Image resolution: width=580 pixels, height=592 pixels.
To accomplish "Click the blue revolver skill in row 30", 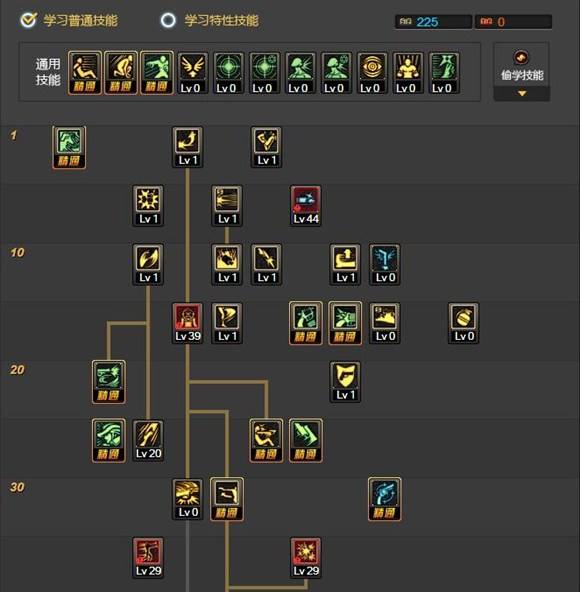I will pyautogui.click(x=384, y=499).
